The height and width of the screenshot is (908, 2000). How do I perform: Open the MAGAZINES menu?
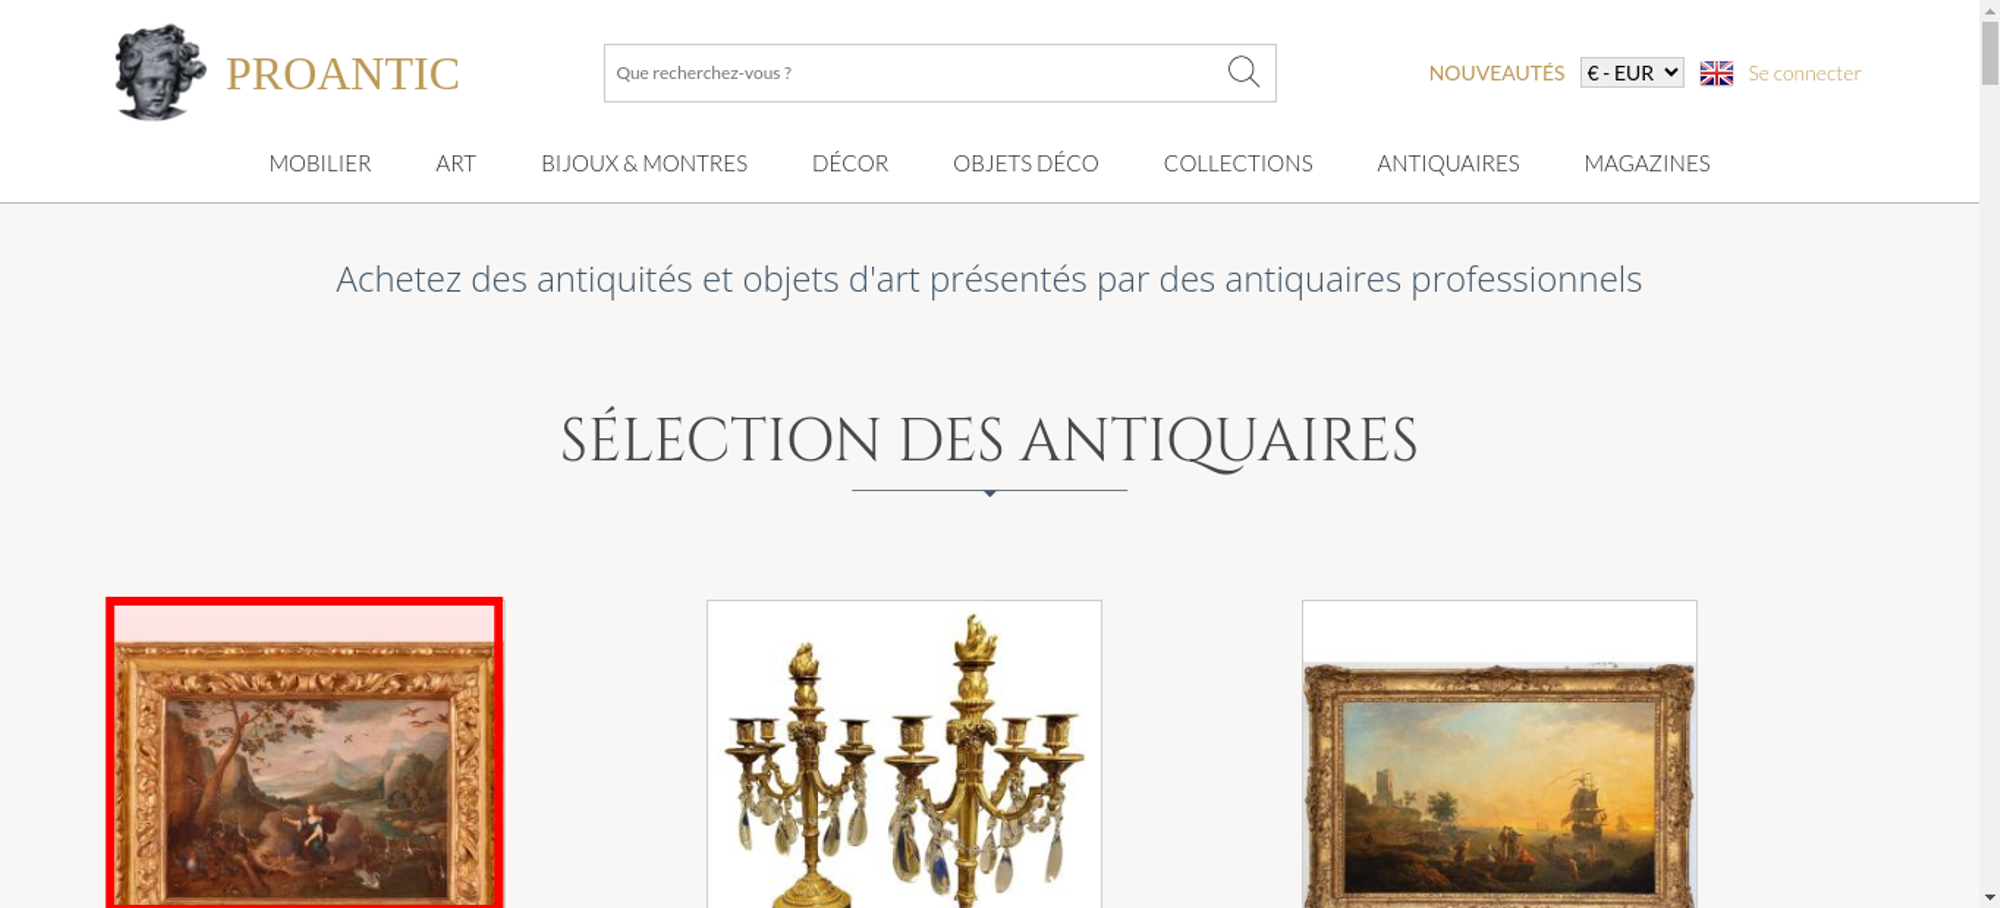[1647, 163]
